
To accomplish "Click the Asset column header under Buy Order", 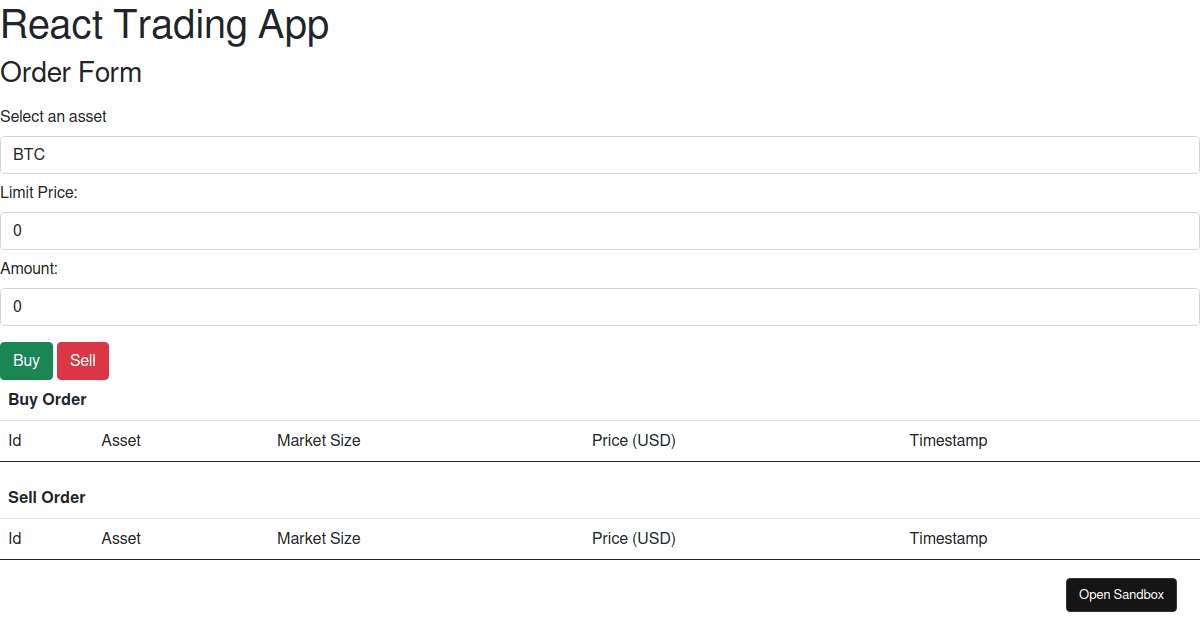I will point(120,440).
